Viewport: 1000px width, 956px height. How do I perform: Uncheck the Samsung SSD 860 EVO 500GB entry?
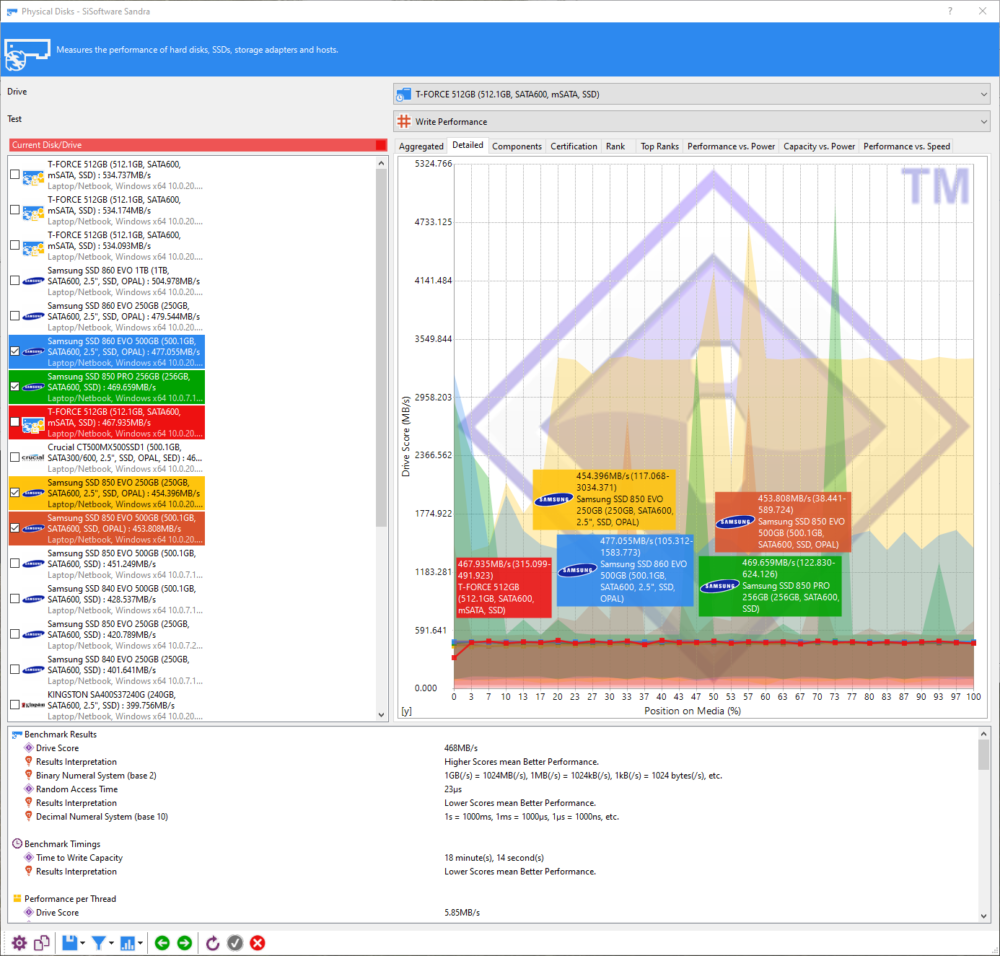(x=15, y=351)
